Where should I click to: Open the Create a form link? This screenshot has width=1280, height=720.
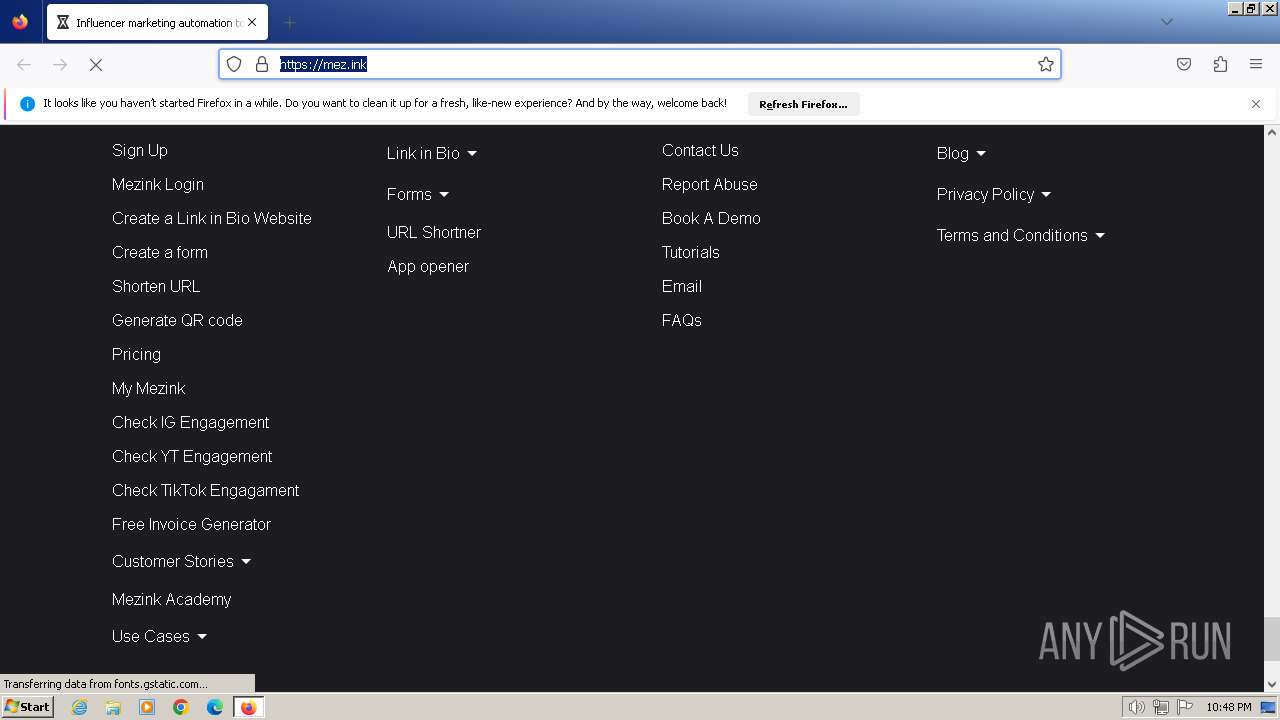pyautogui.click(x=160, y=252)
